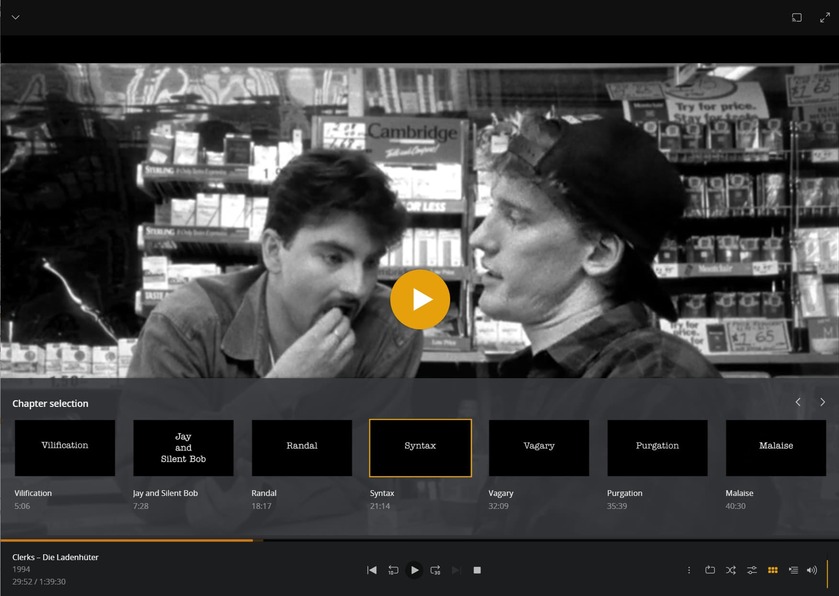
Task: Open the more options three-dot menu
Action: pyautogui.click(x=689, y=570)
